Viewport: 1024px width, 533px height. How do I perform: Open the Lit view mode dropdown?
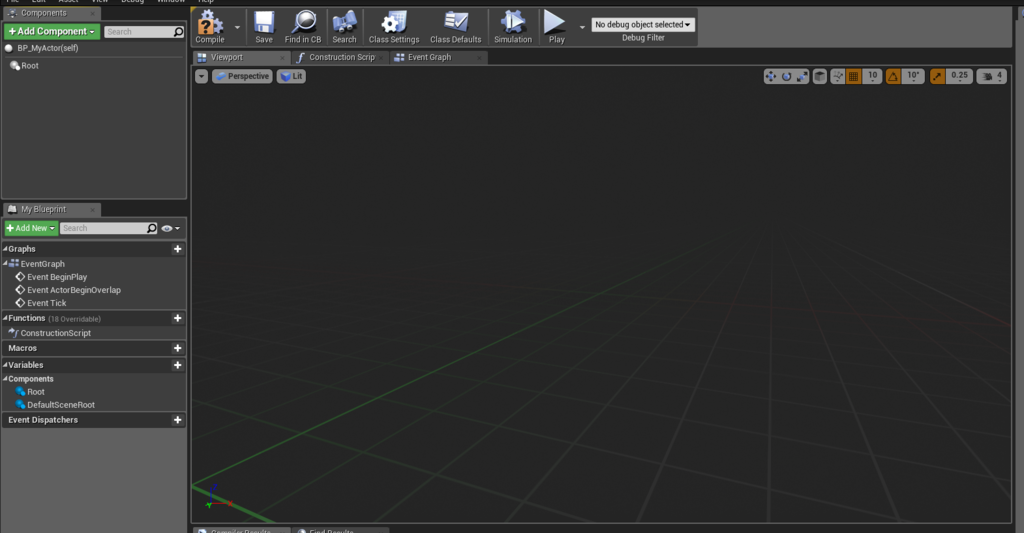pos(291,76)
